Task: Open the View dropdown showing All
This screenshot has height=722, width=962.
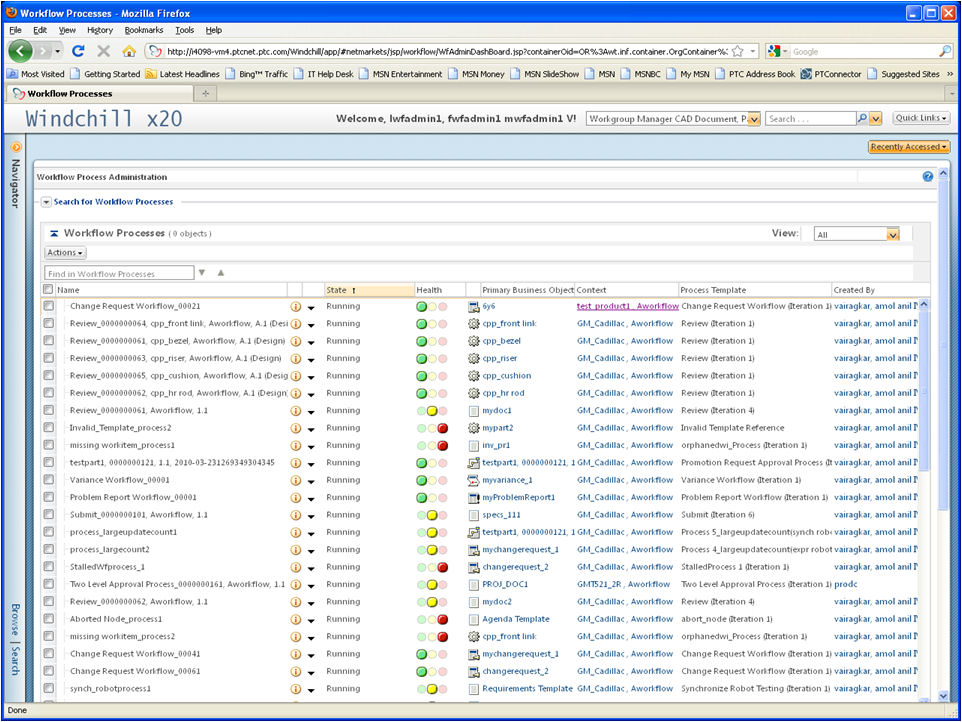Action: 856,233
